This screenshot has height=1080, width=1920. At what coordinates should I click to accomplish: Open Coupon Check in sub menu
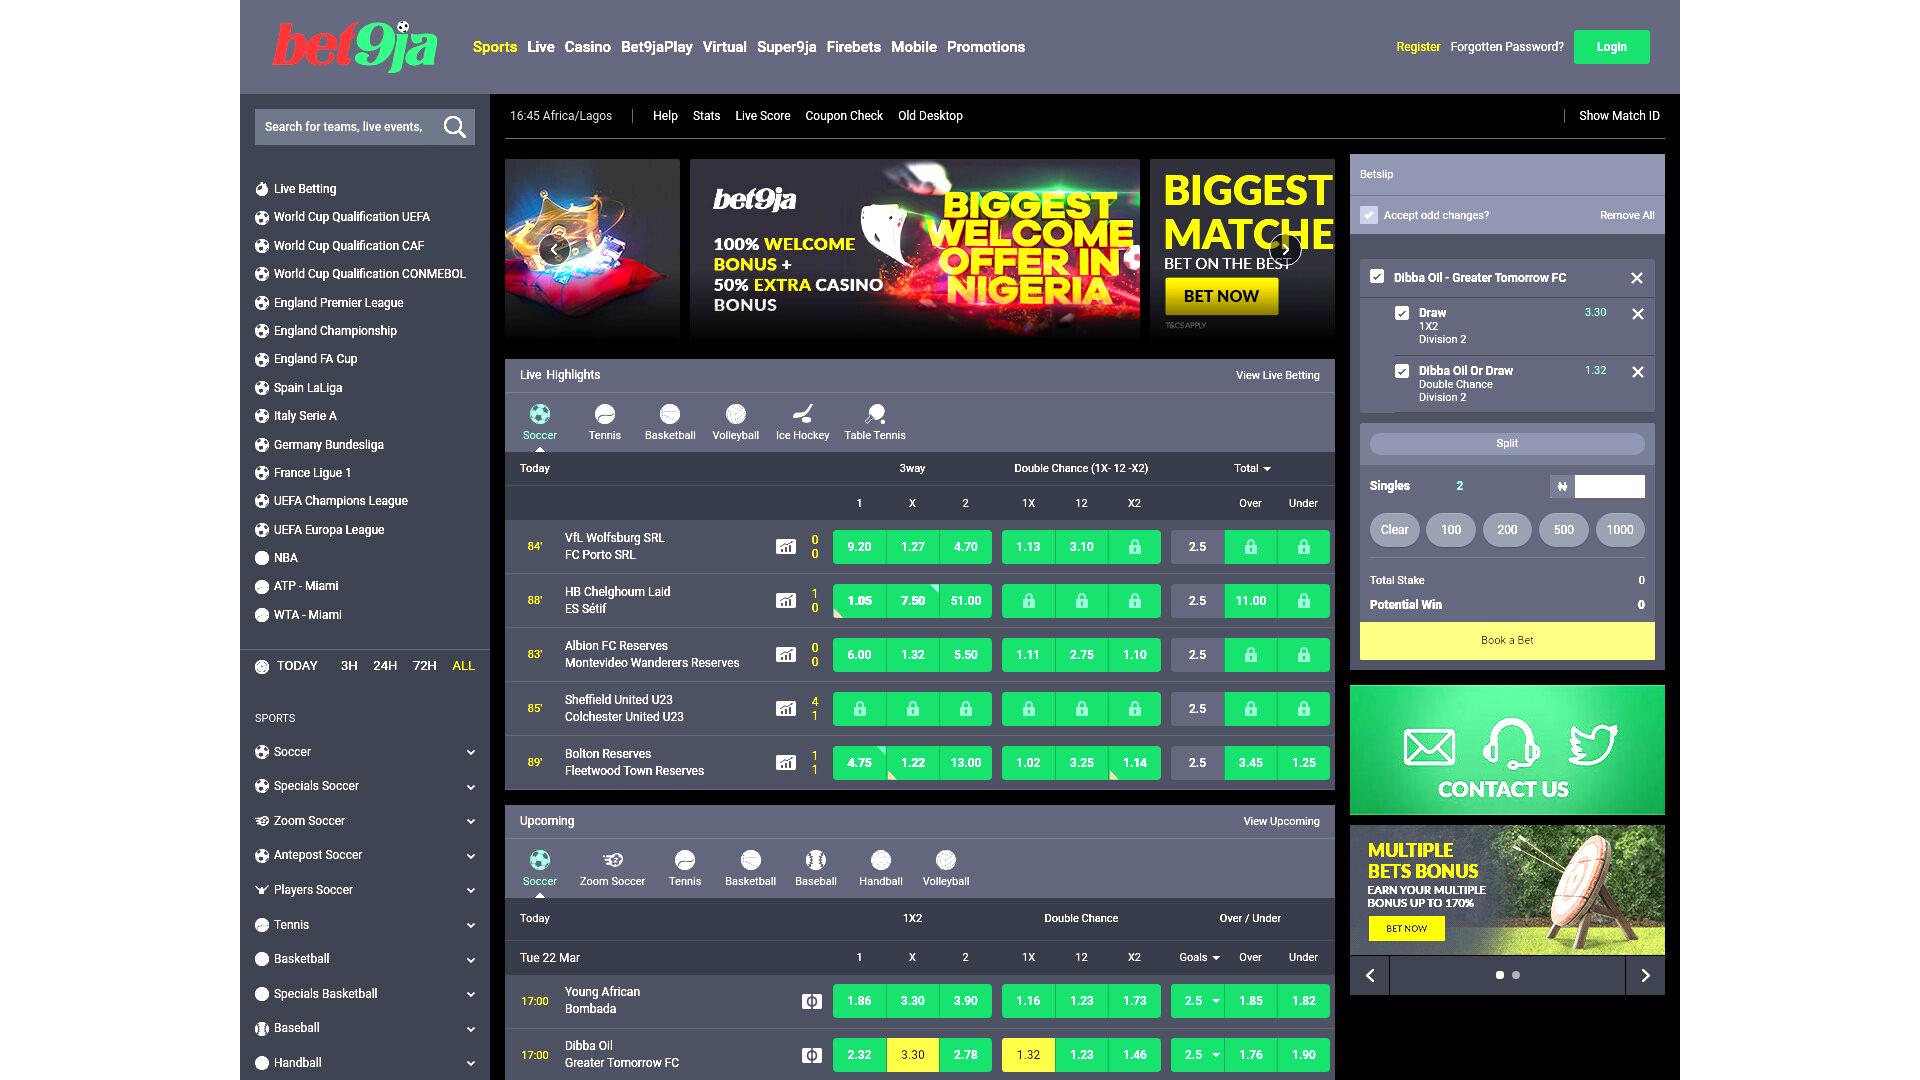click(x=844, y=116)
